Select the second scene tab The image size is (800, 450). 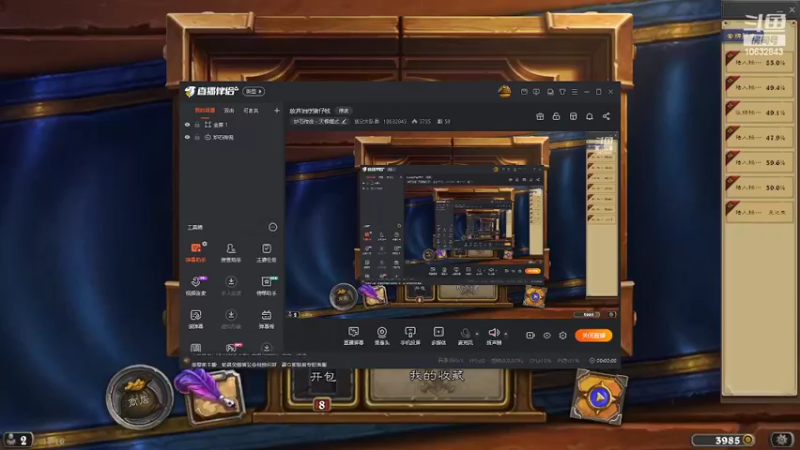pos(229,110)
